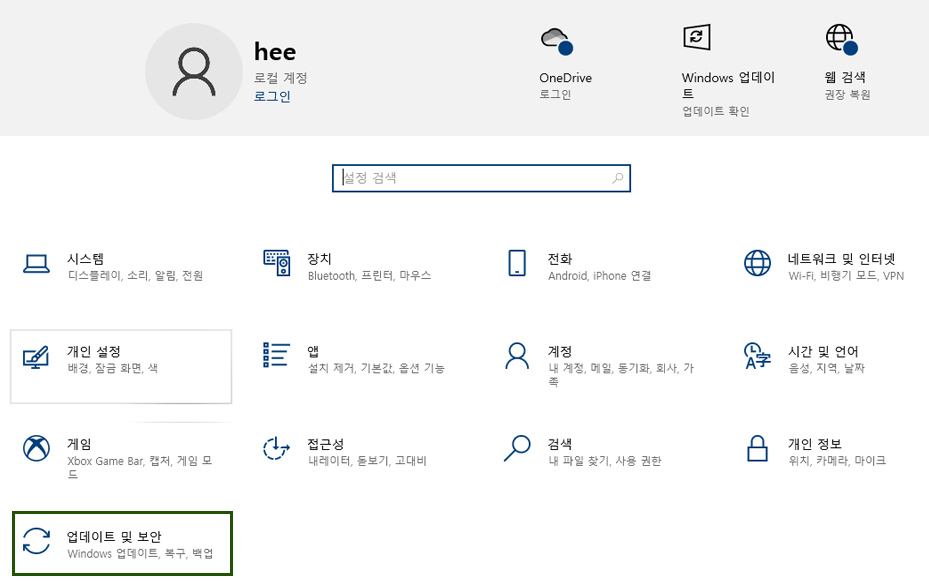Open the 시스템 laptop icon

[36, 264]
